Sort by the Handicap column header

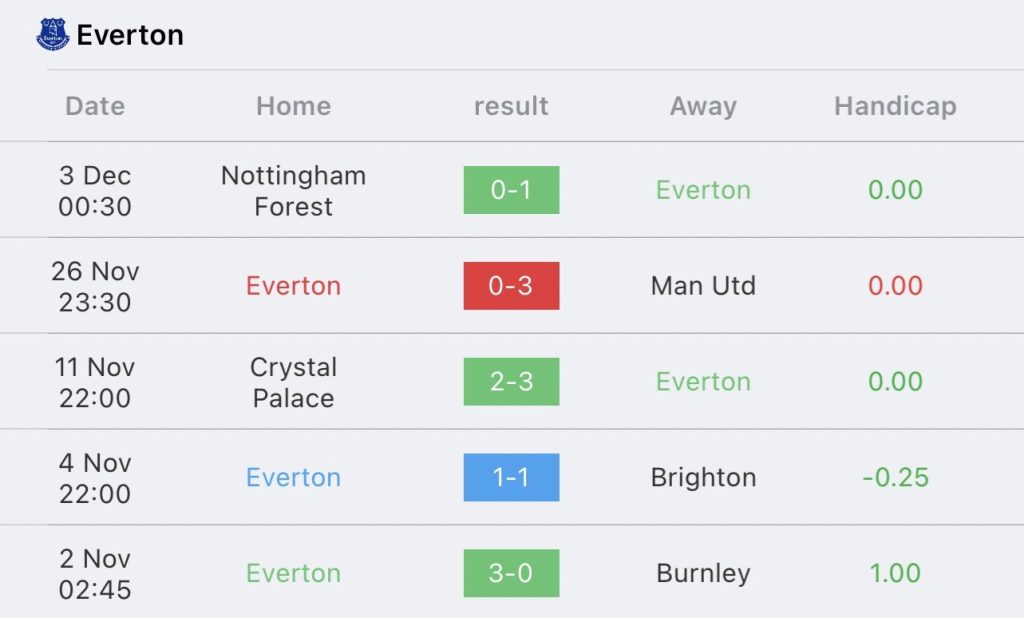895,106
